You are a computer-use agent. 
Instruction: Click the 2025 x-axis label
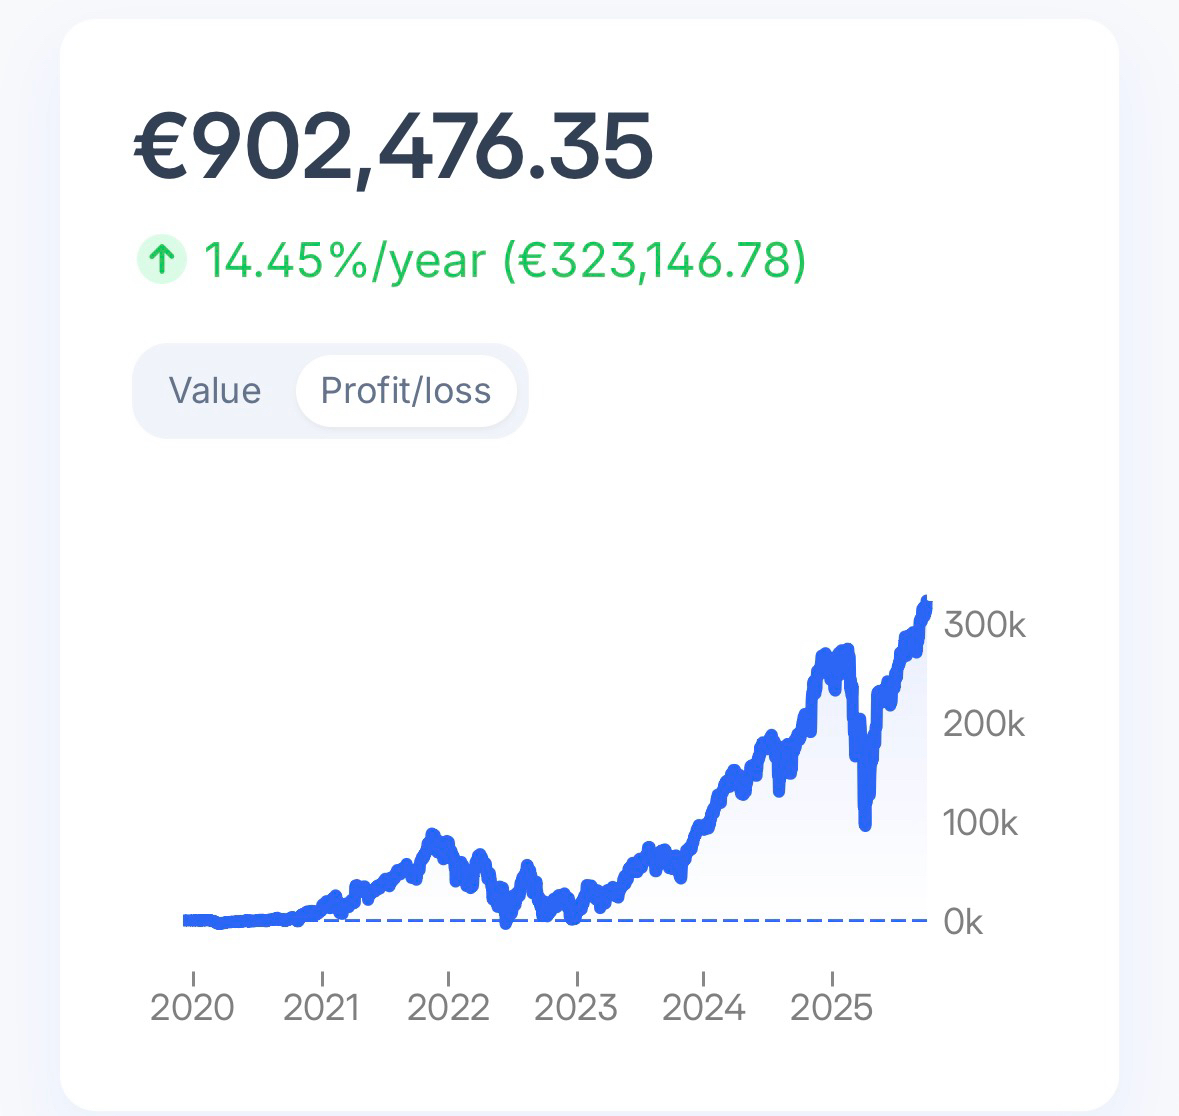click(x=832, y=1007)
